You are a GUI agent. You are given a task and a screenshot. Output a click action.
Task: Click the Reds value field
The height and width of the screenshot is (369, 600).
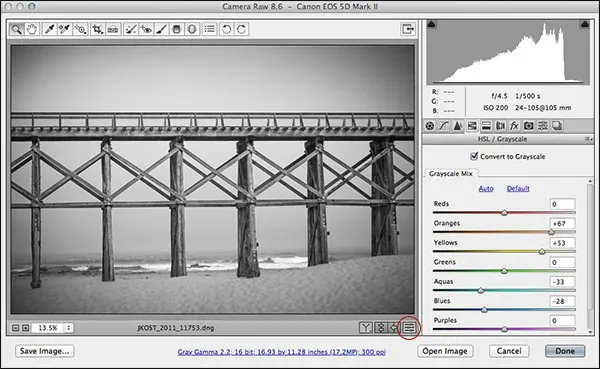[x=562, y=204]
